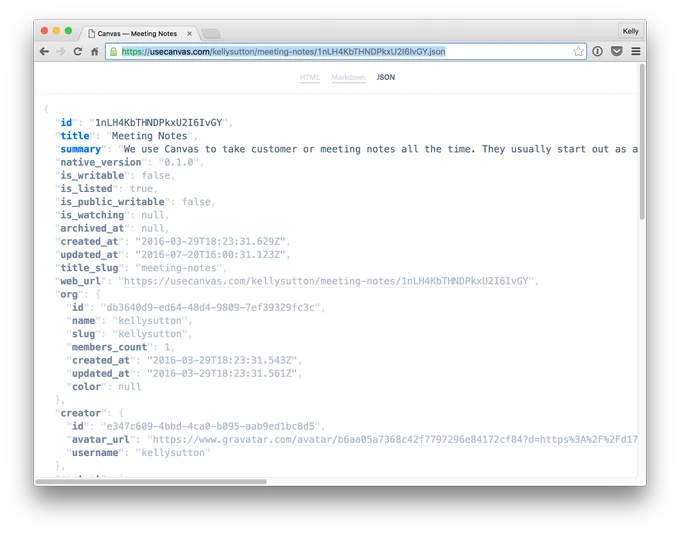This screenshot has height=534, width=680.
Task: Select the Canvas — Meeting Notes browser tab
Action: pos(139,33)
